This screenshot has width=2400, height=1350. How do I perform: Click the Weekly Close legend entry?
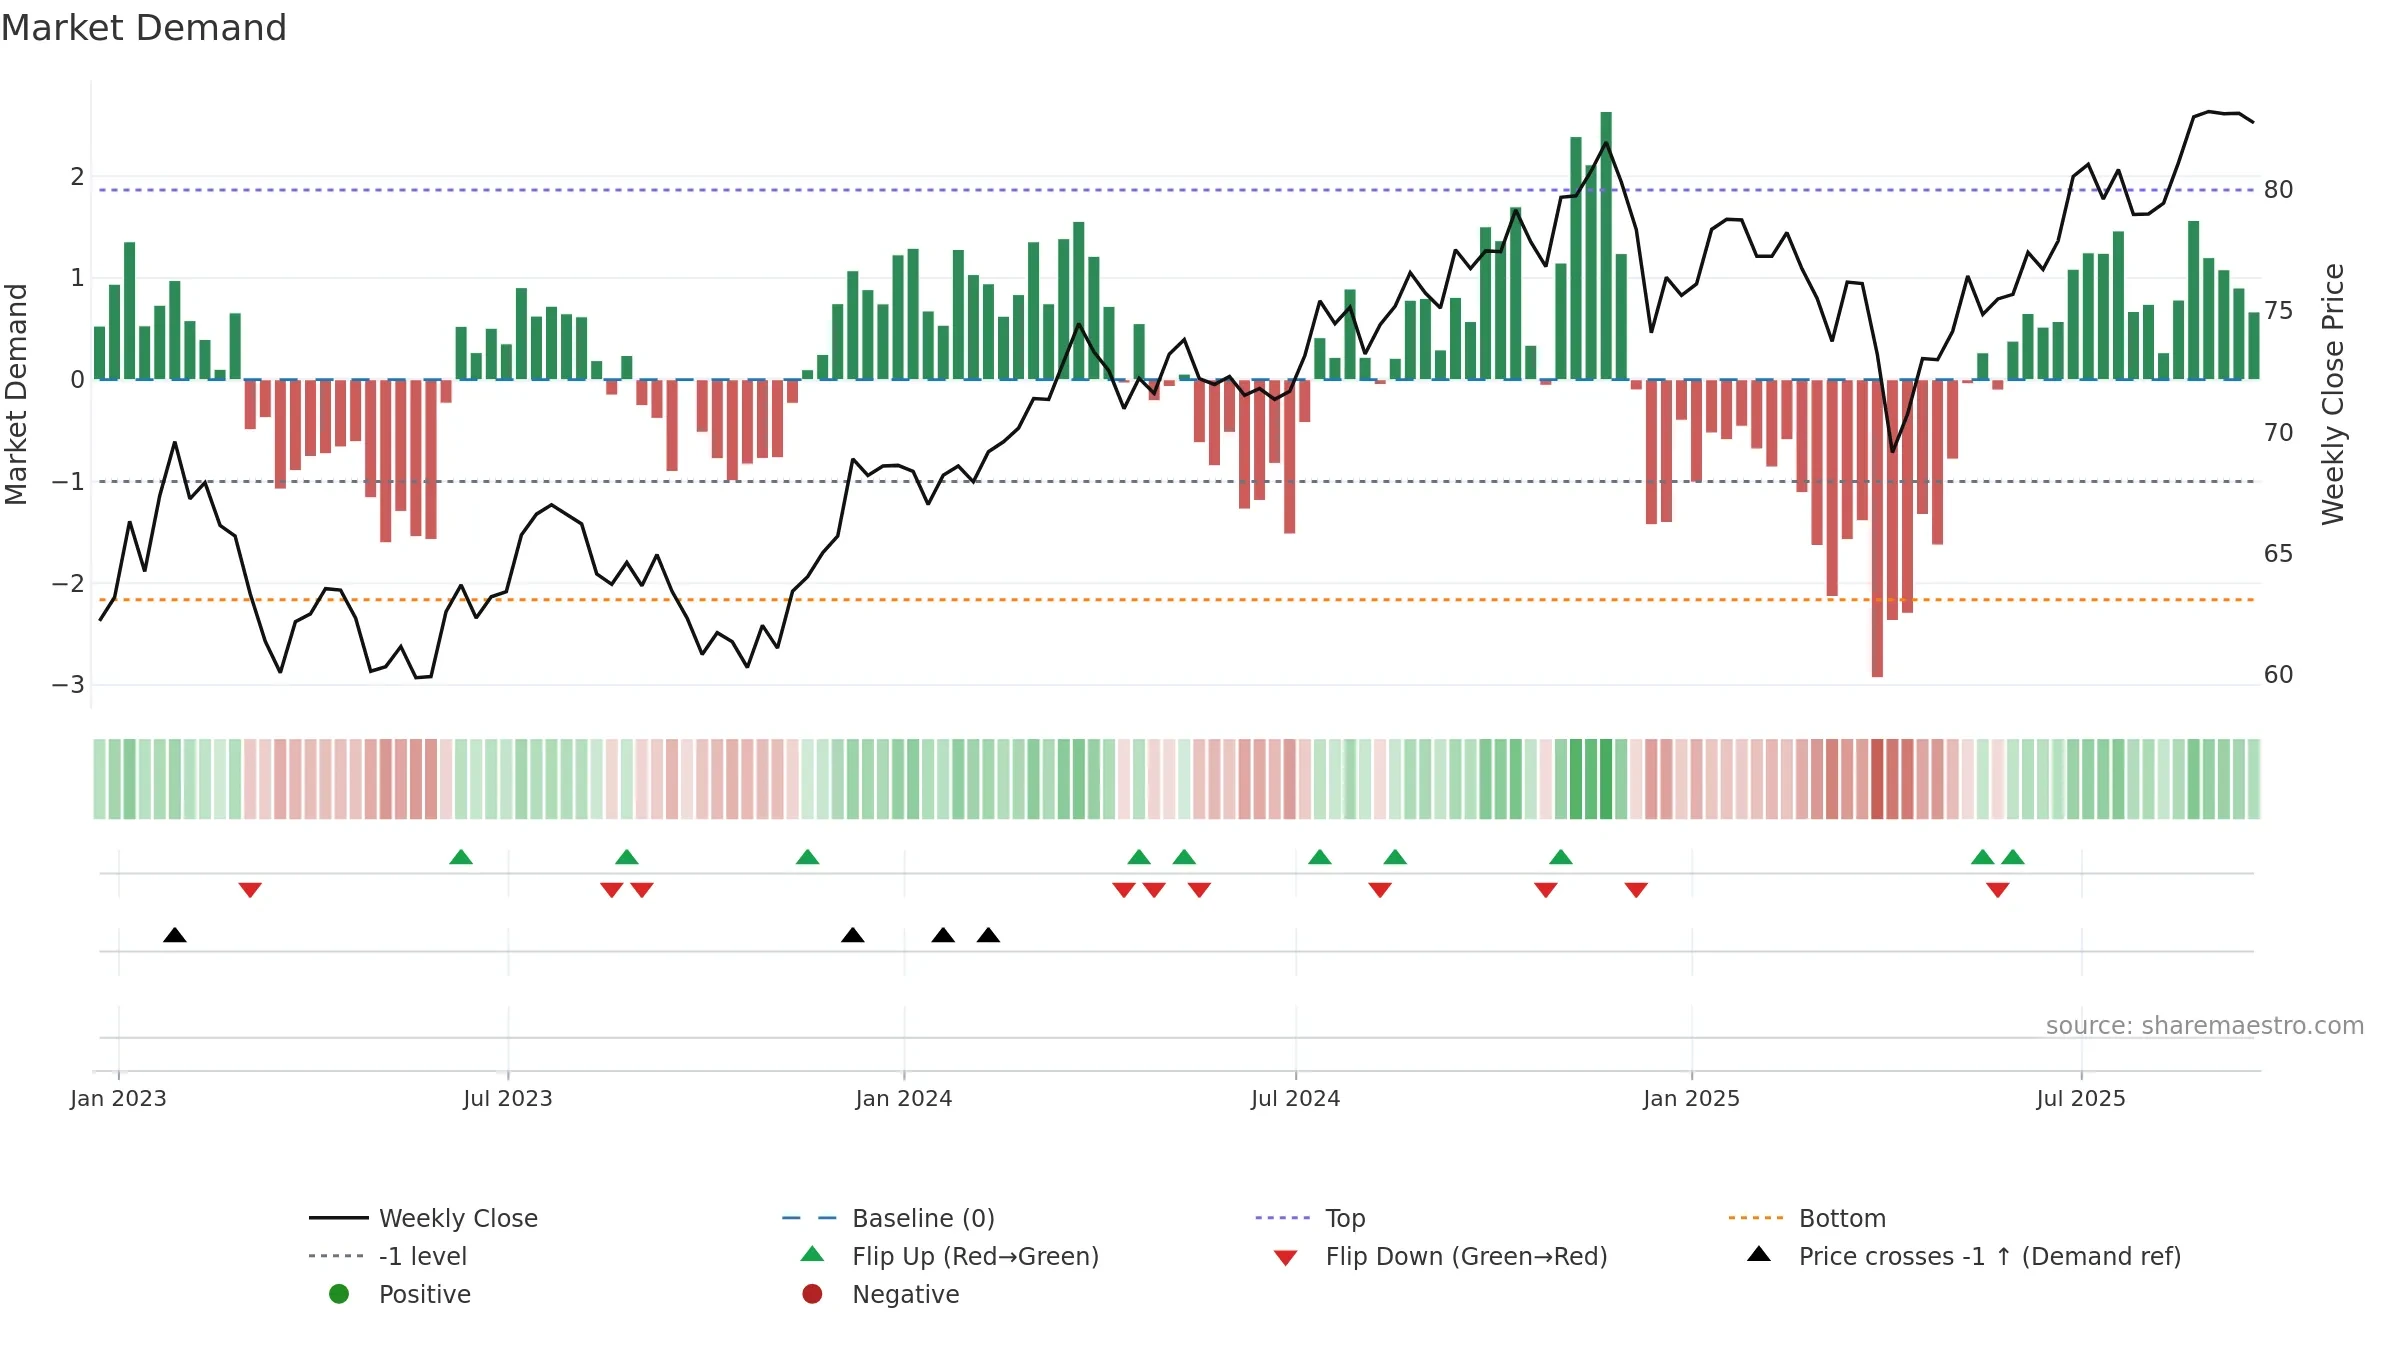(x=423, y=1218)
